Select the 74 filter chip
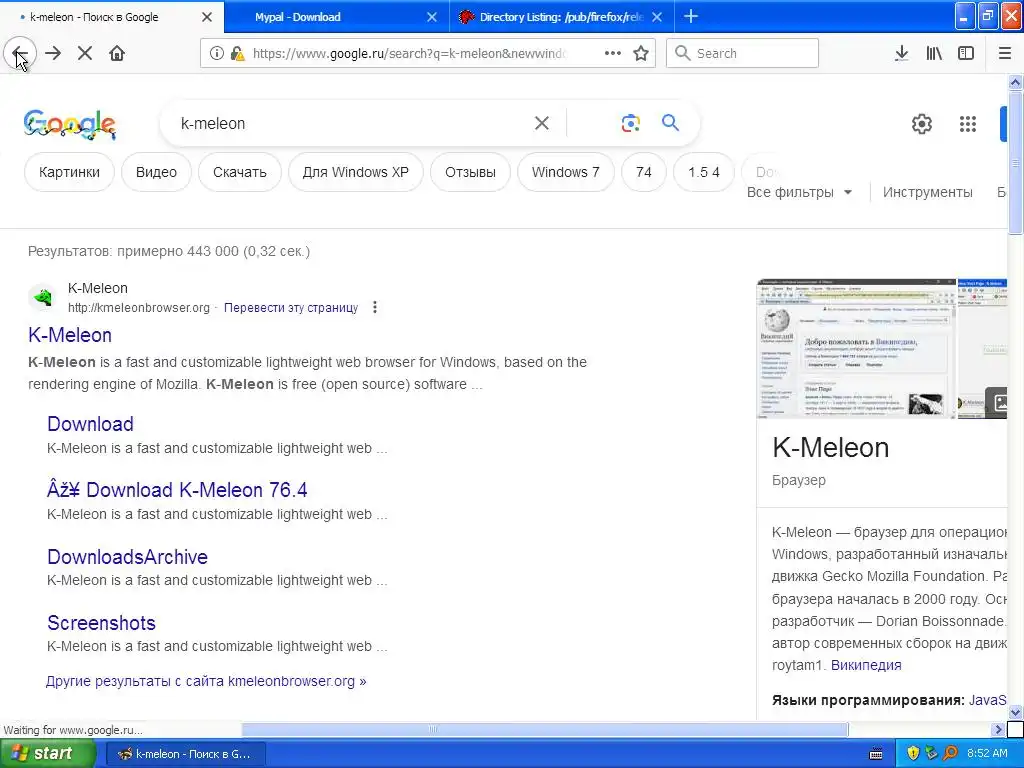 point(644,172)
